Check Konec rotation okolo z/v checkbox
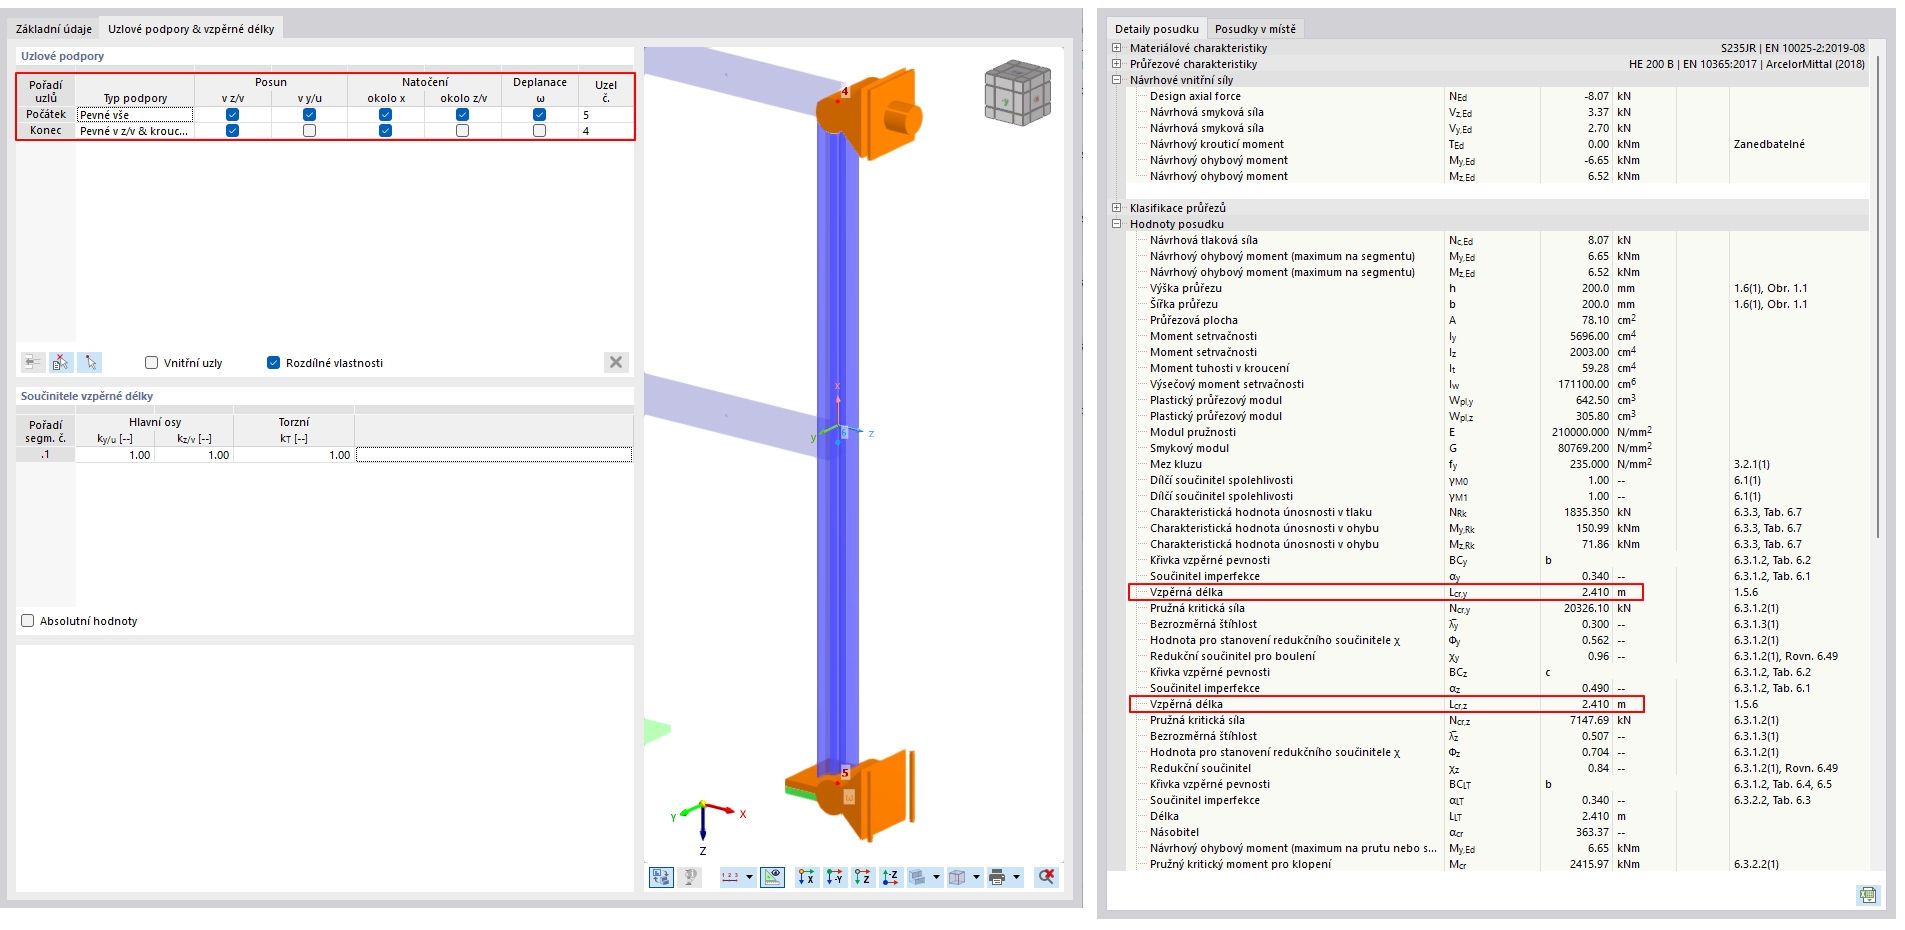Viewport: 1905px width, 930px height. coord(462,131)
